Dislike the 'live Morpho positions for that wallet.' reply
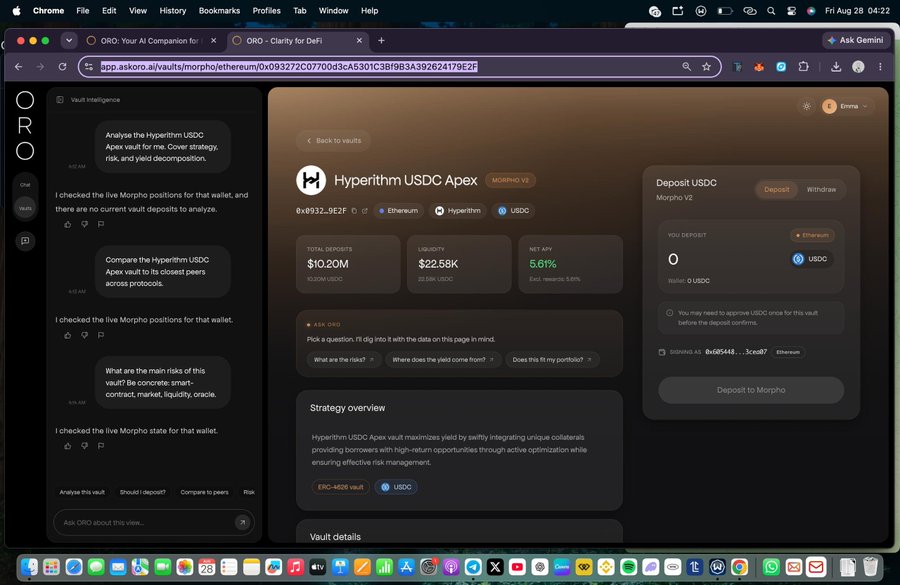The width and height of the screenshot is (900, 585). click(x=84, y=335)
